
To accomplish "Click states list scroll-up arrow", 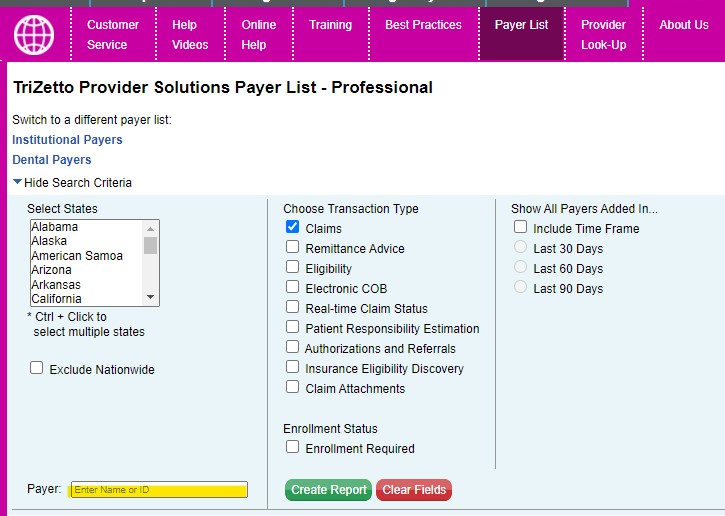I will [150, 229].
